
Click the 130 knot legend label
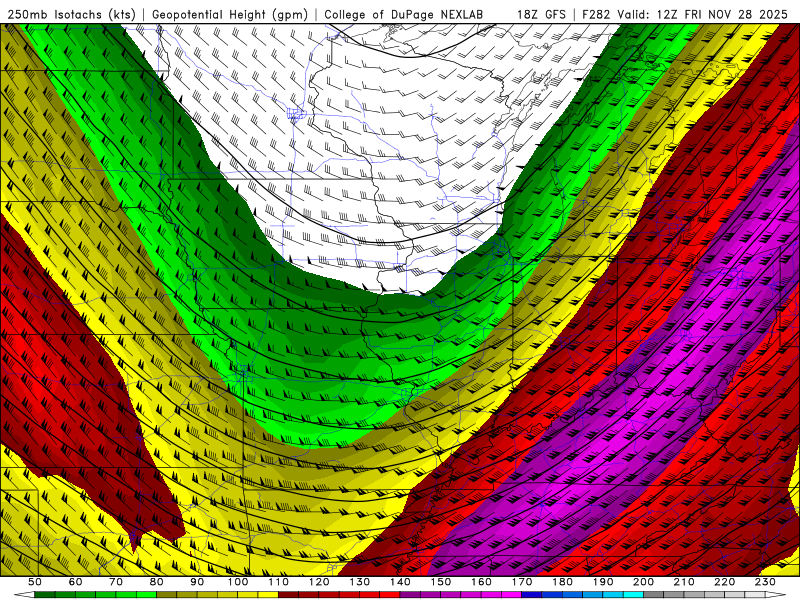coord(359,582)
